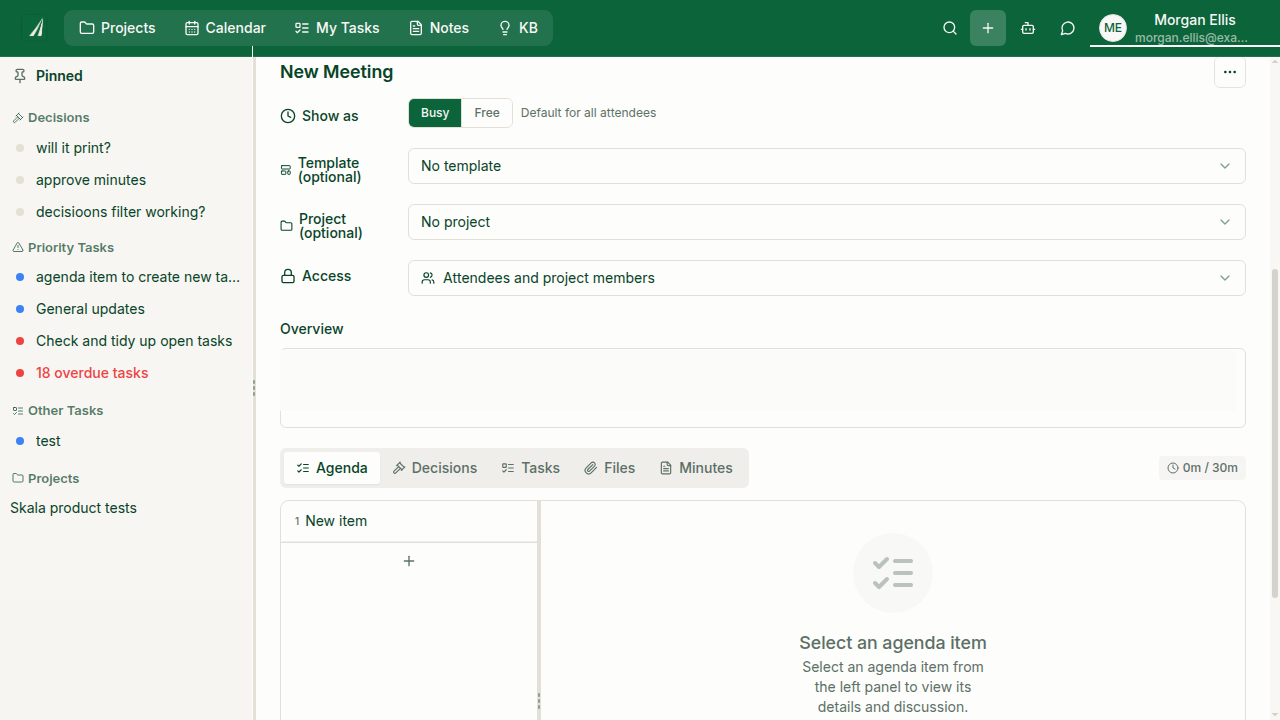This screenshot has width=1280, height=720.
Task: Collapse the Other Tasks sidebar section
Action: coord(65,411)
